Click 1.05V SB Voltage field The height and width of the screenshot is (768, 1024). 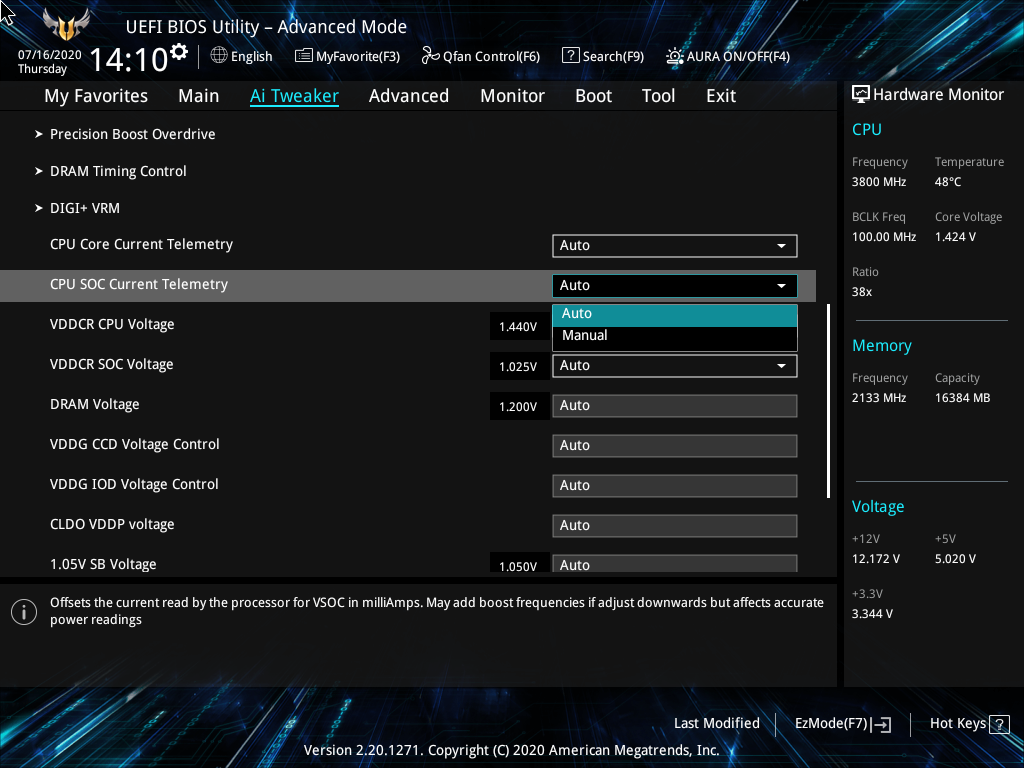[675, 564]
